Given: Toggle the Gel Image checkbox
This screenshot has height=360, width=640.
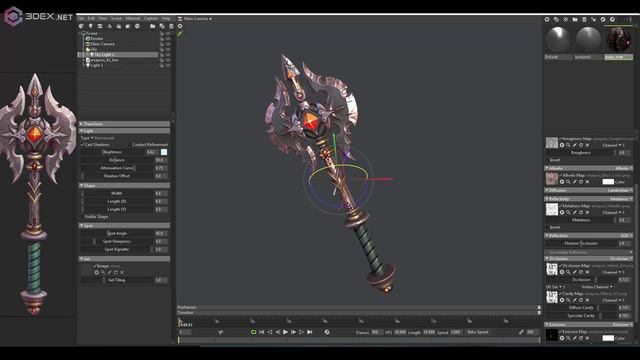Looking at the screenshot, I should click(x=94, y=266).
